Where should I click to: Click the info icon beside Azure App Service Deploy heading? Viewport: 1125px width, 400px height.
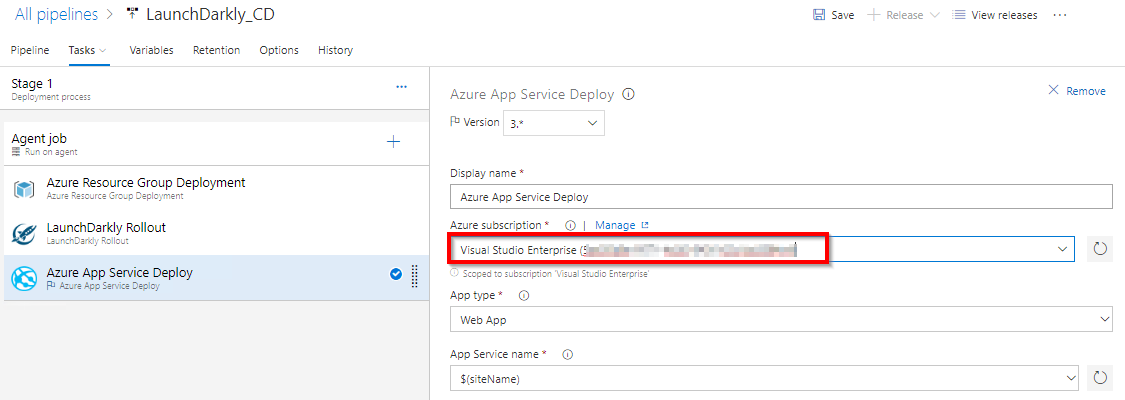tap(629, 94)
